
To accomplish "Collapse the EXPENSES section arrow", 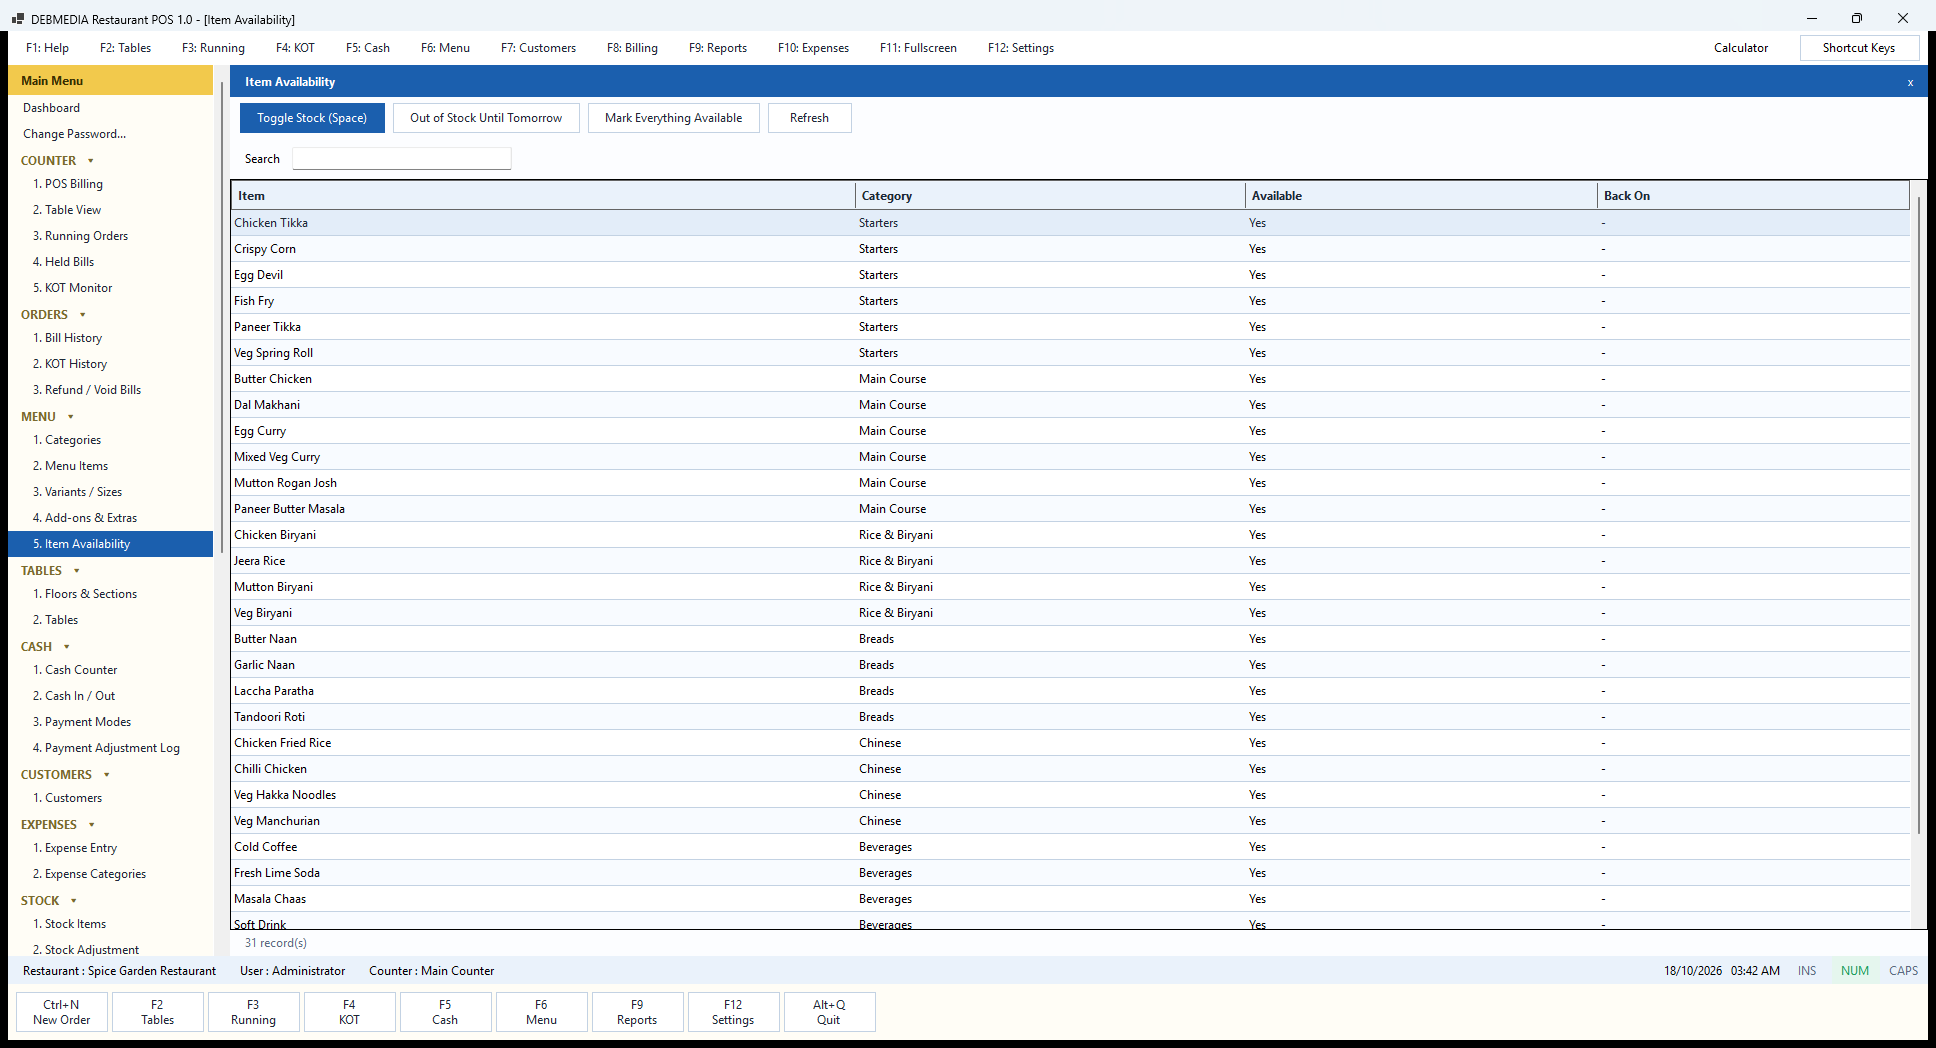I will click(92, 825).
